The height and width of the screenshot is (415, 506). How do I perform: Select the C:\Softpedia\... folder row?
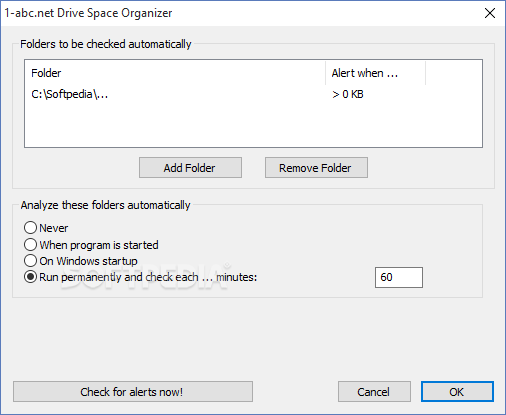(x=253, y=94)
